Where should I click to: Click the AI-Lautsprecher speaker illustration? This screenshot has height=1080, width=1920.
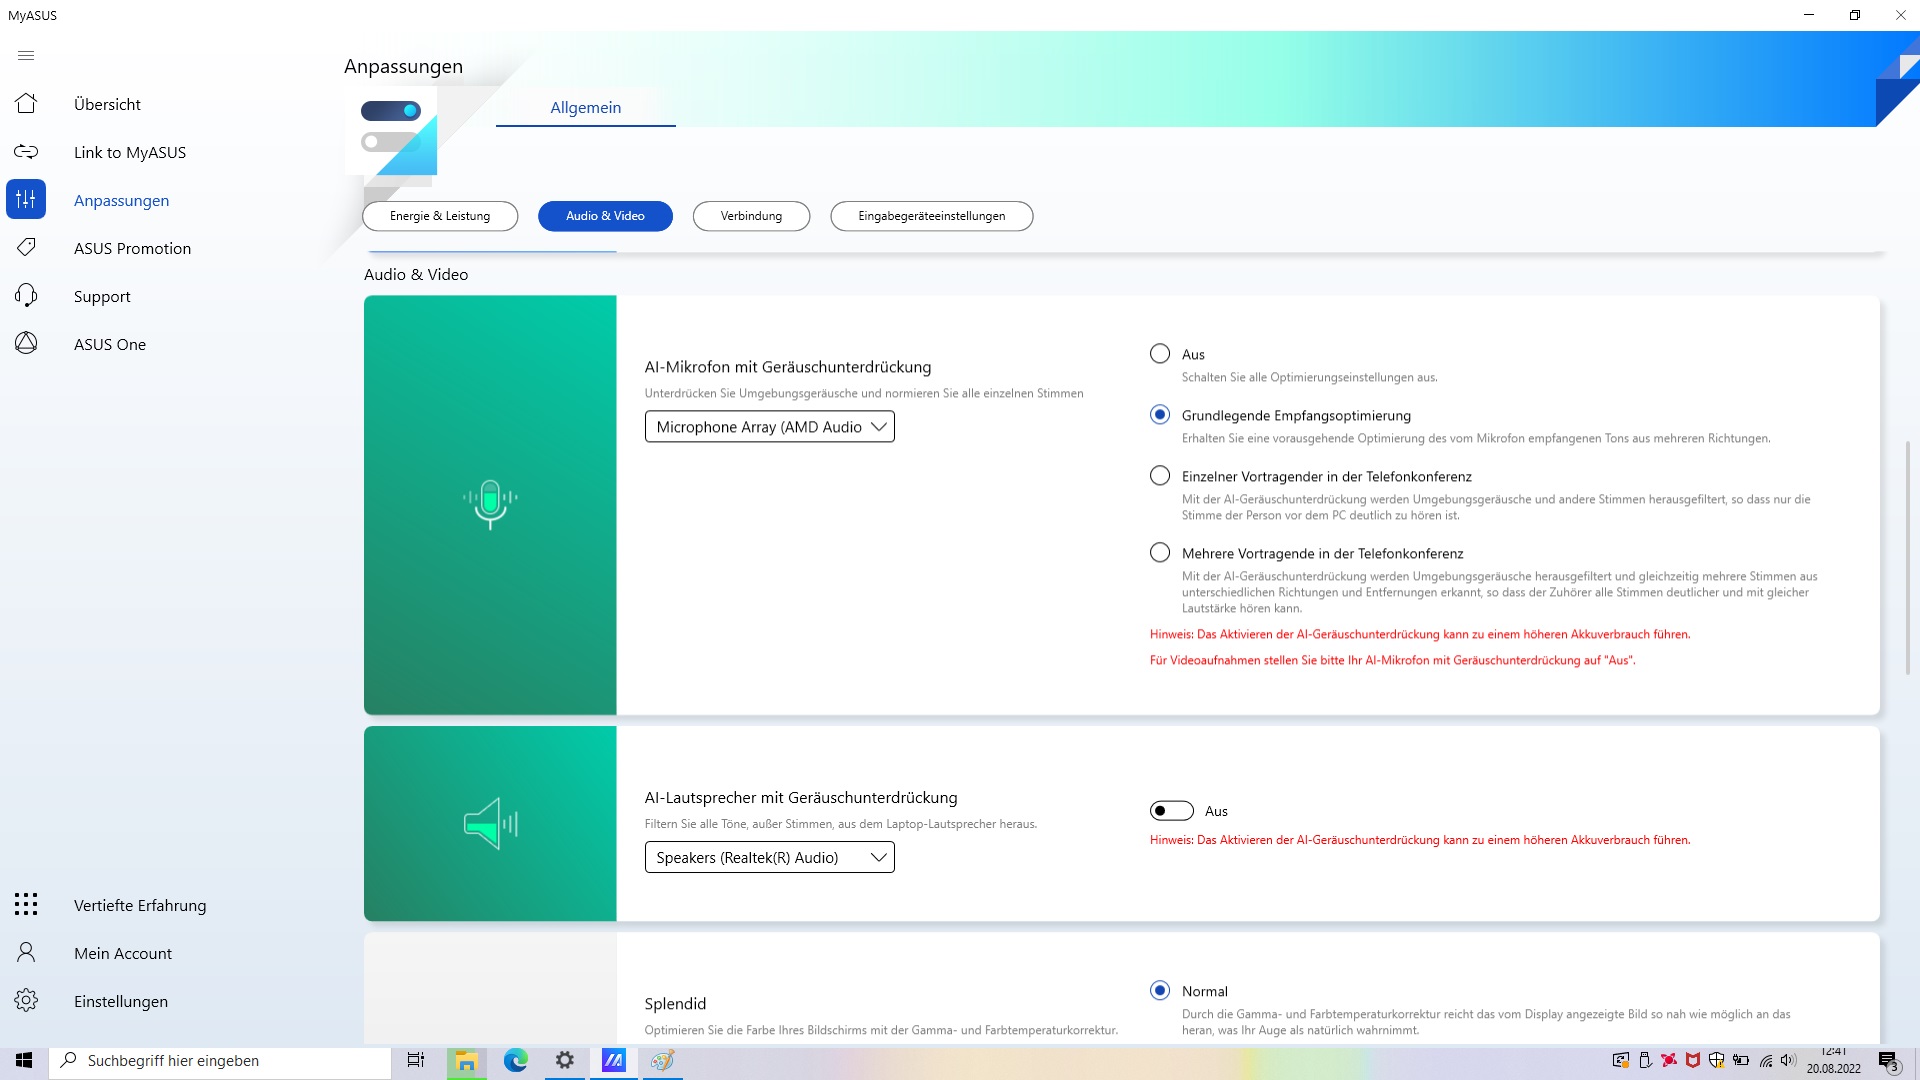tap(490, 824)
